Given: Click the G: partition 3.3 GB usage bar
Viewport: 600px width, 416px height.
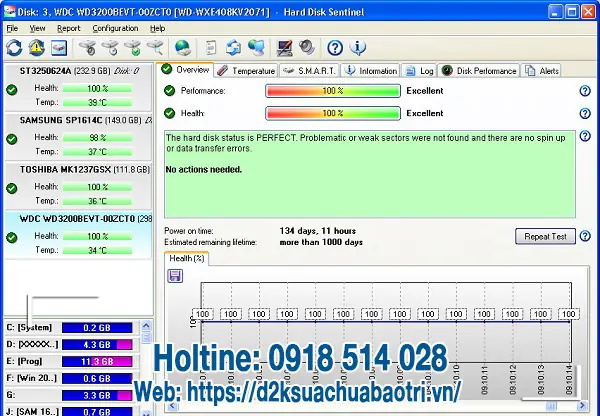Looking at the screenshot, I should click(97, 395).
